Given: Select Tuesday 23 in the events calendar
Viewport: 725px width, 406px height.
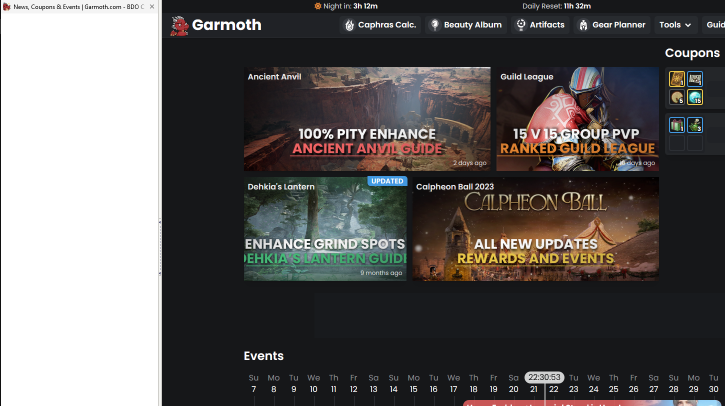Looking at the screenshot, I should (x=573, y=384).
